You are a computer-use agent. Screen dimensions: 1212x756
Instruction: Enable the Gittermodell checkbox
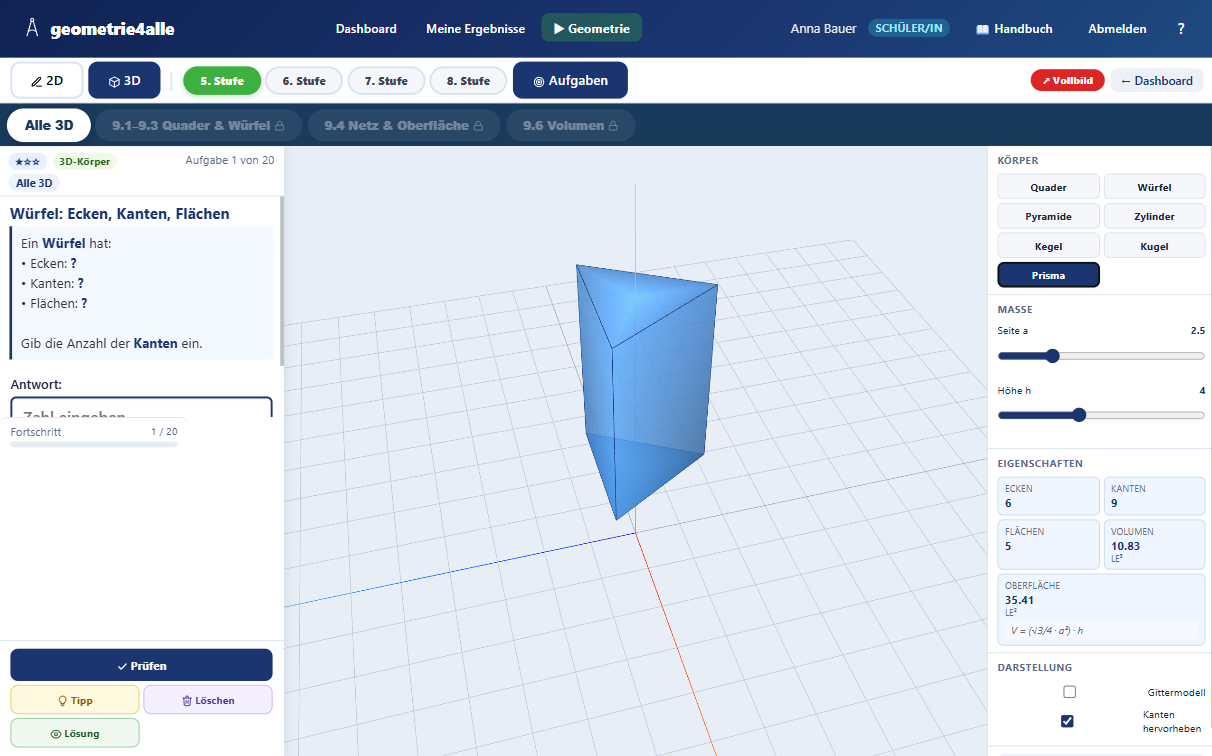click(1069, 692)
